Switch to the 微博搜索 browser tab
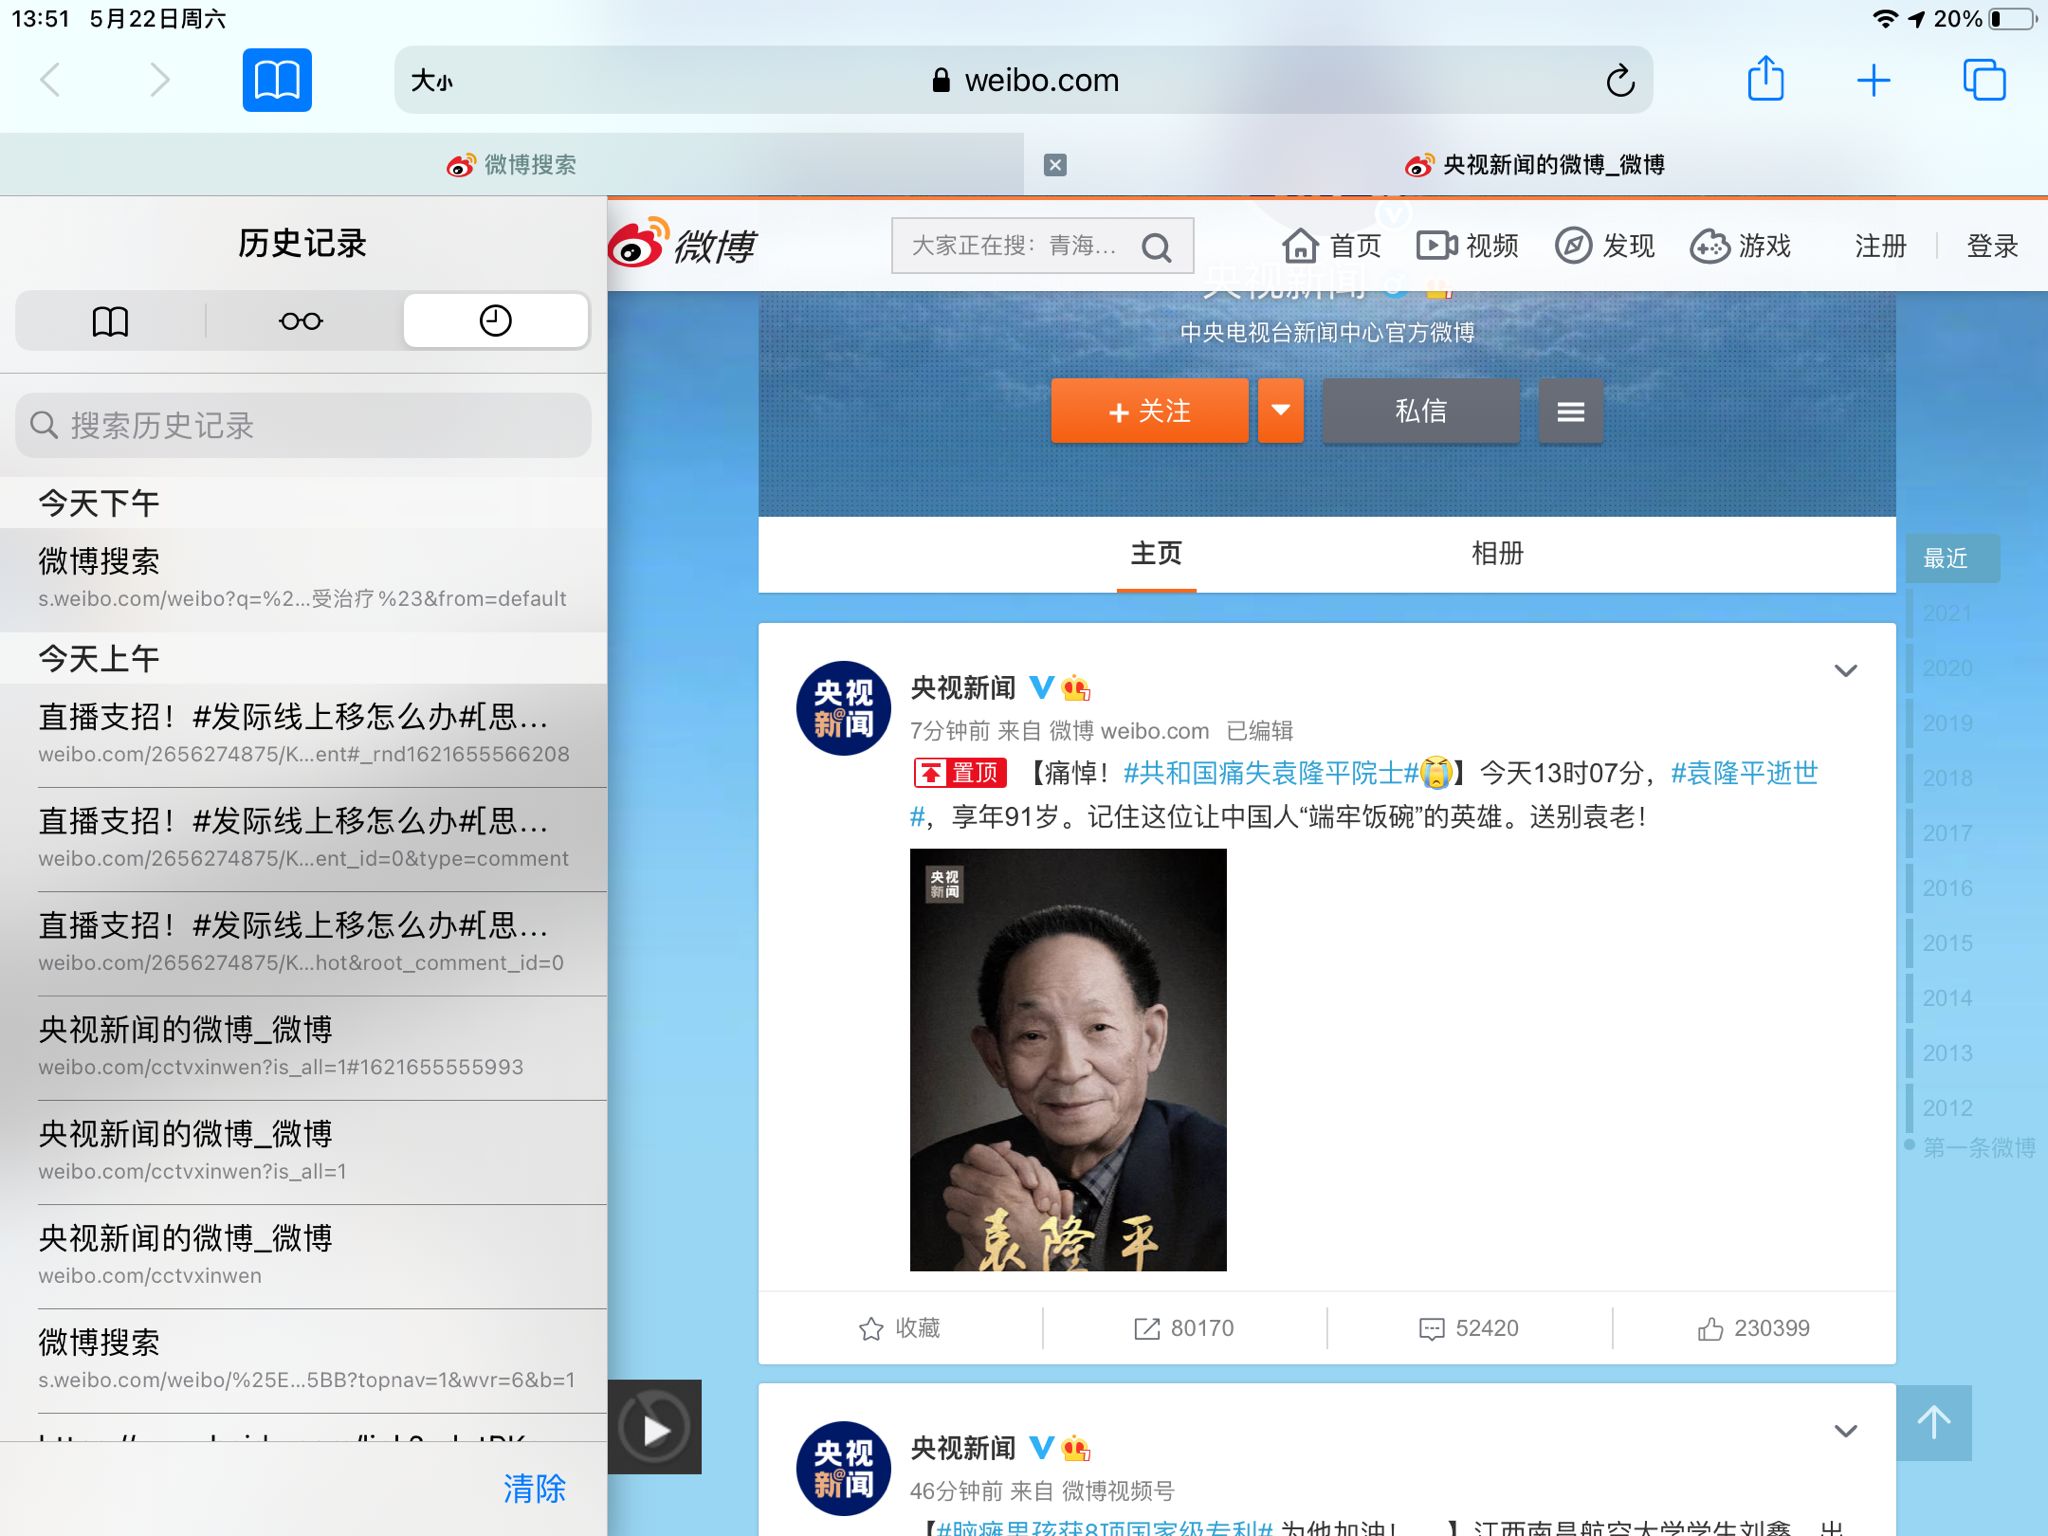Image resolution: width=2048 pixels, height=1536 pixels. [x=511, y=165]
